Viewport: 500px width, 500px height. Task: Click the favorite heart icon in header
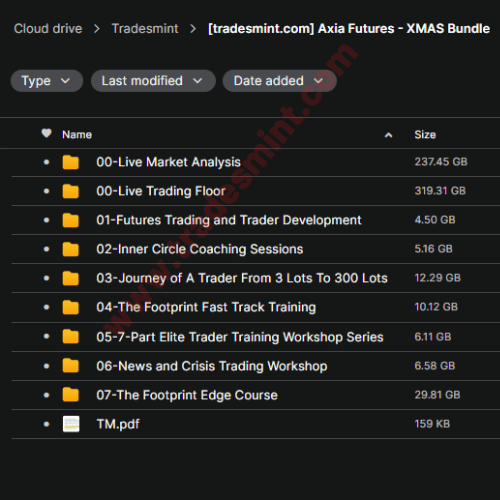[x=46, y=133]
